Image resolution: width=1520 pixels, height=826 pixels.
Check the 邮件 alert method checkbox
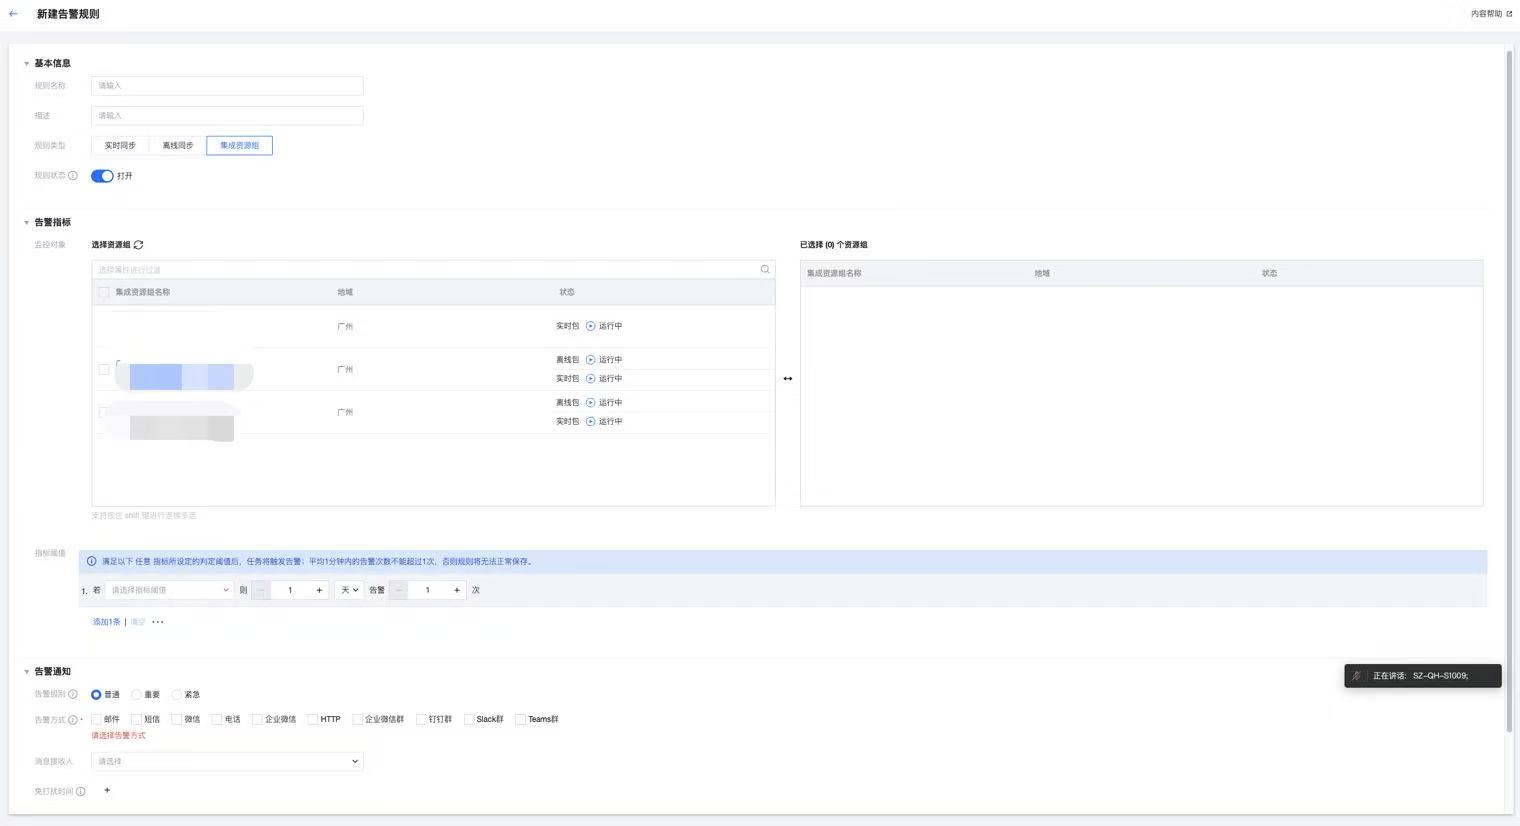[97, 719]
